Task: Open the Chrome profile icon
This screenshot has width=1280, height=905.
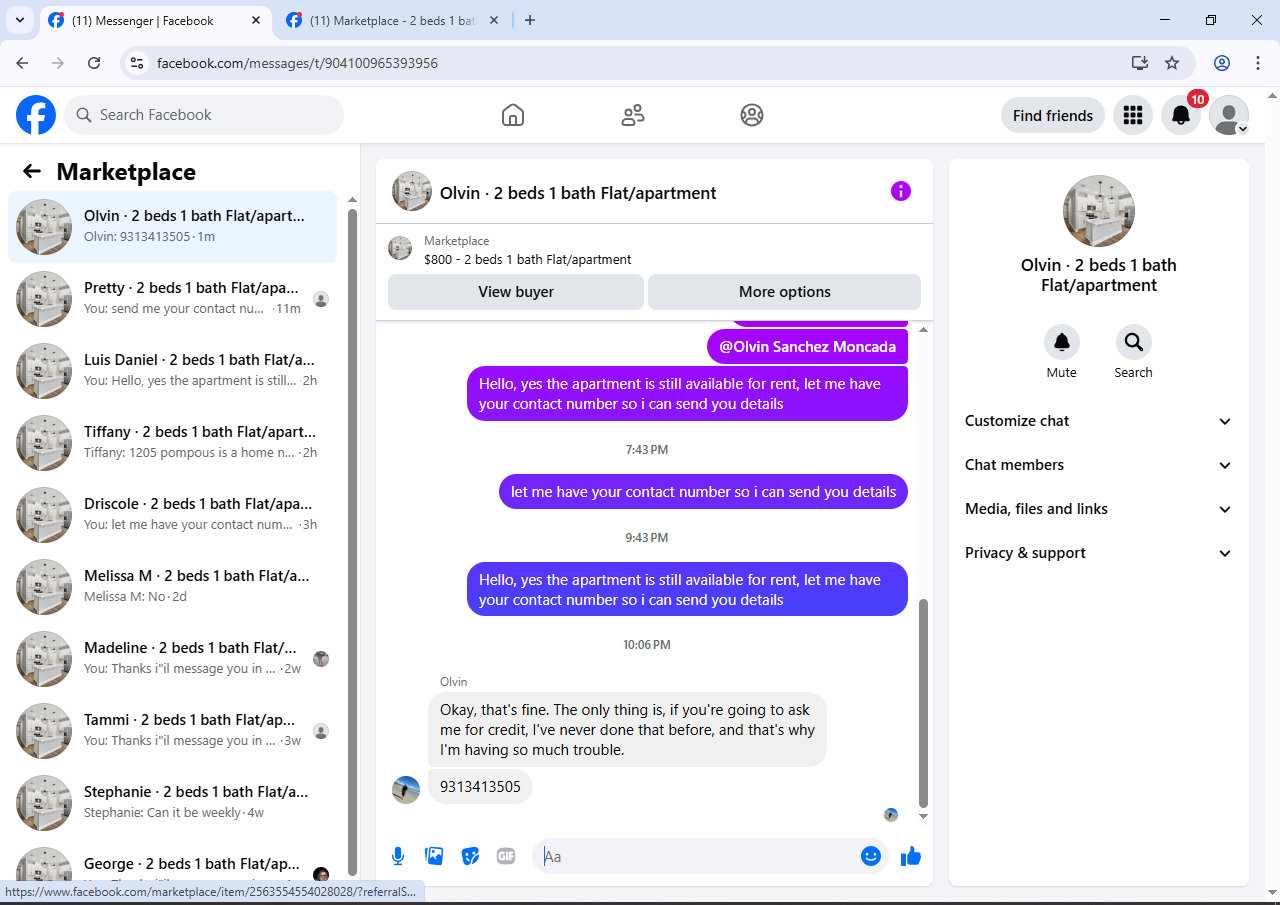Action: [x=1222, y=63]
